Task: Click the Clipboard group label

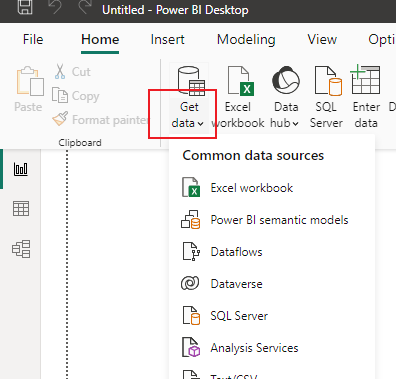Action: (80, 143)
